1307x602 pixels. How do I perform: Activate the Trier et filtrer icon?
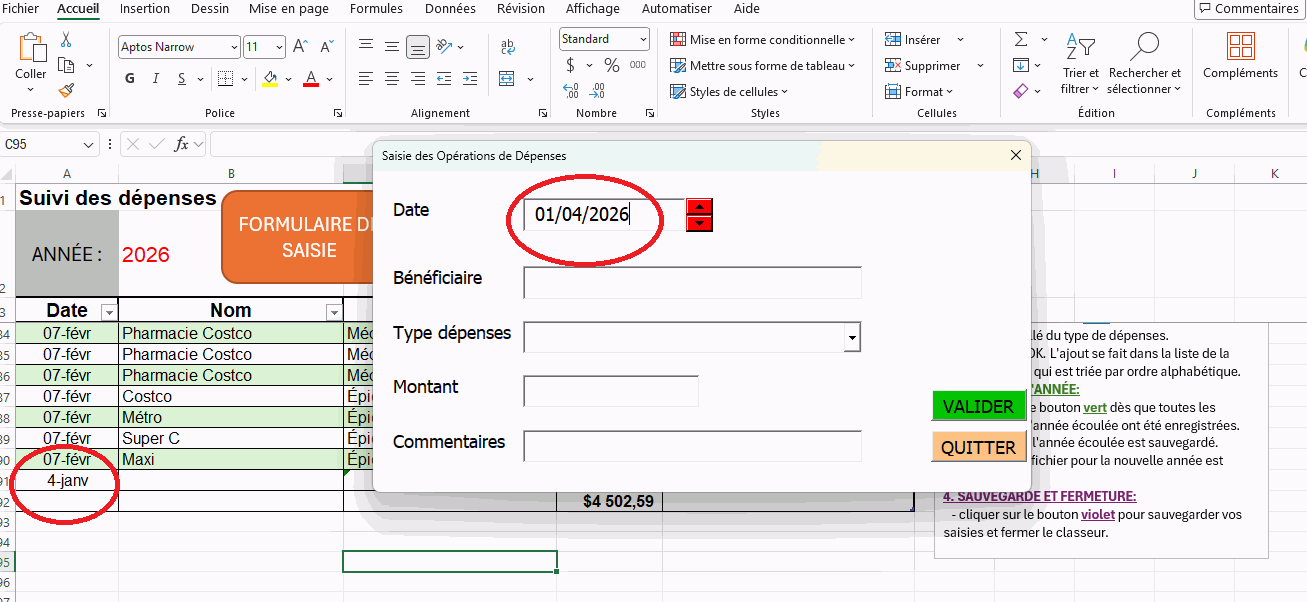coord(1080,64)
